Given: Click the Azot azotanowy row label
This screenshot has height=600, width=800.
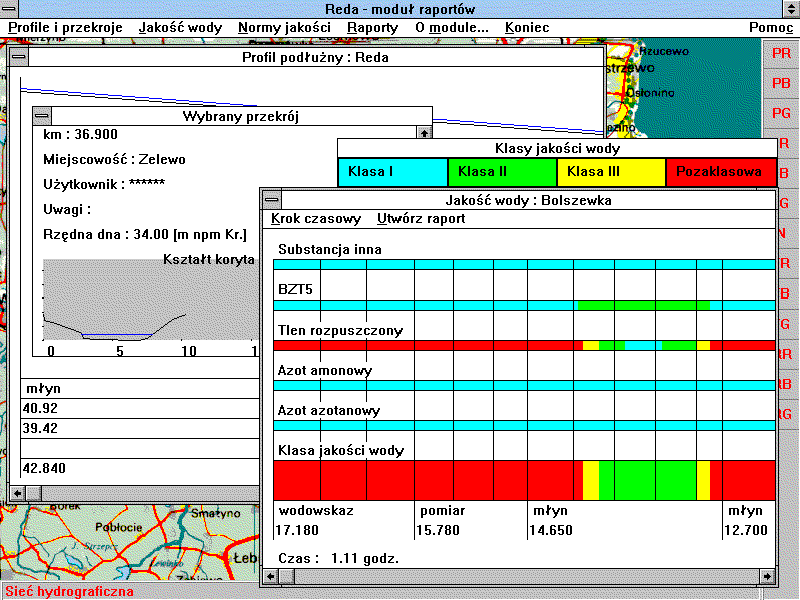Looking at the screenshot, I should click(329, 410).
